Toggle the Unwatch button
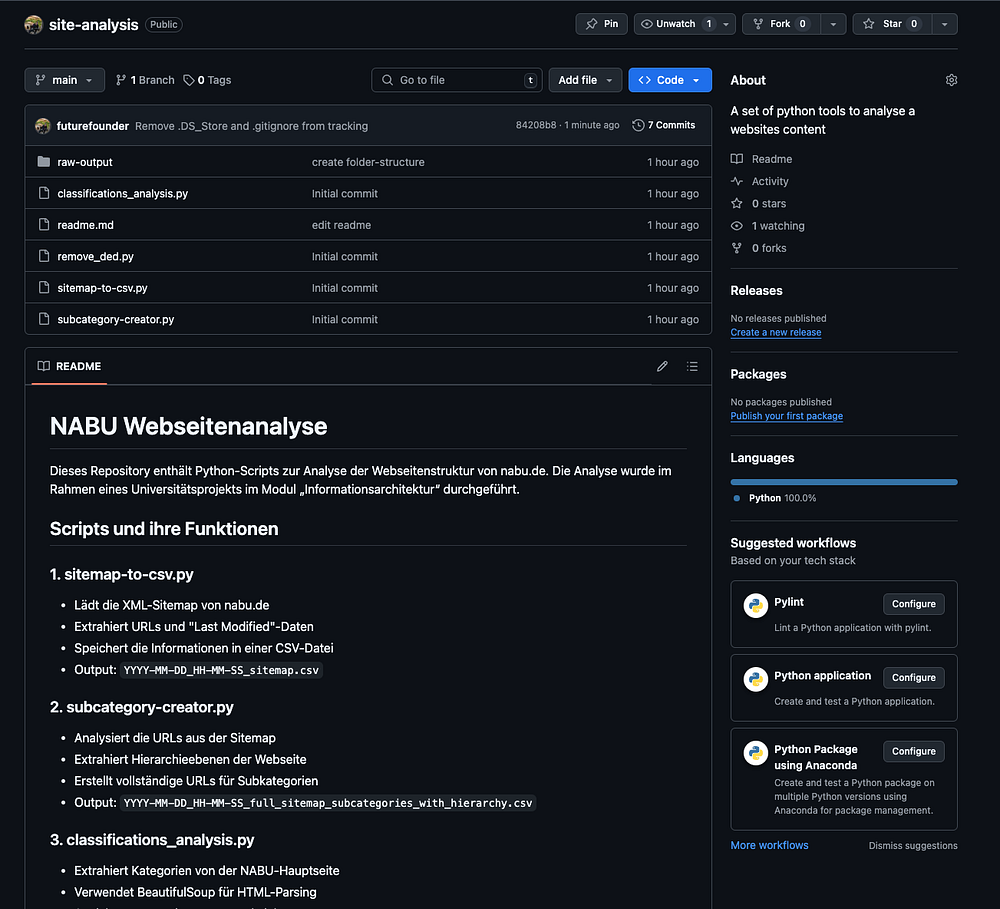The image size is (1000, 909). [675, 24]
